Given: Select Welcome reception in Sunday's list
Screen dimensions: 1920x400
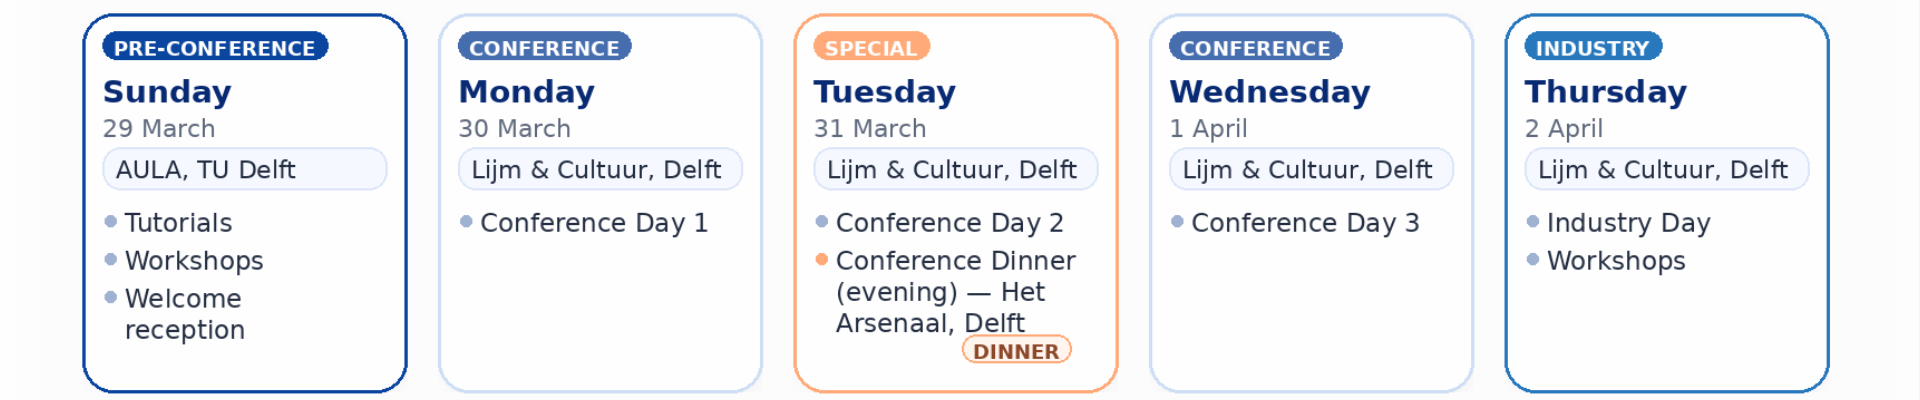Looking at the screenshot, I should (184, 313).
